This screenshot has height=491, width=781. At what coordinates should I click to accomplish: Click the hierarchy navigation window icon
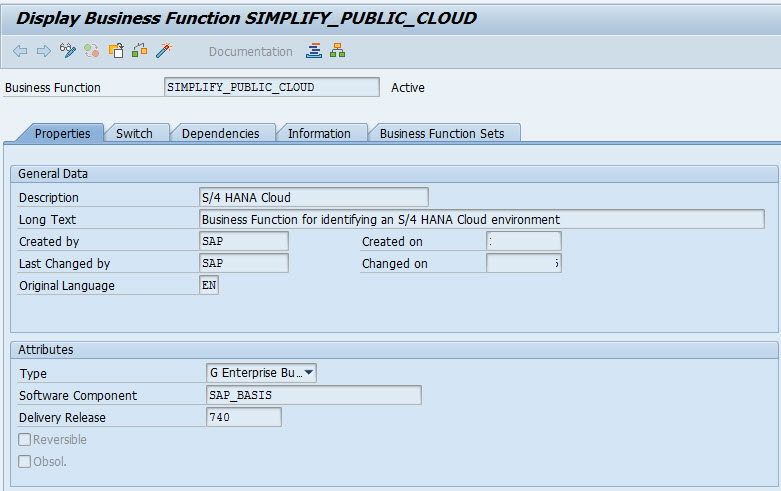[x=338, y=50]
